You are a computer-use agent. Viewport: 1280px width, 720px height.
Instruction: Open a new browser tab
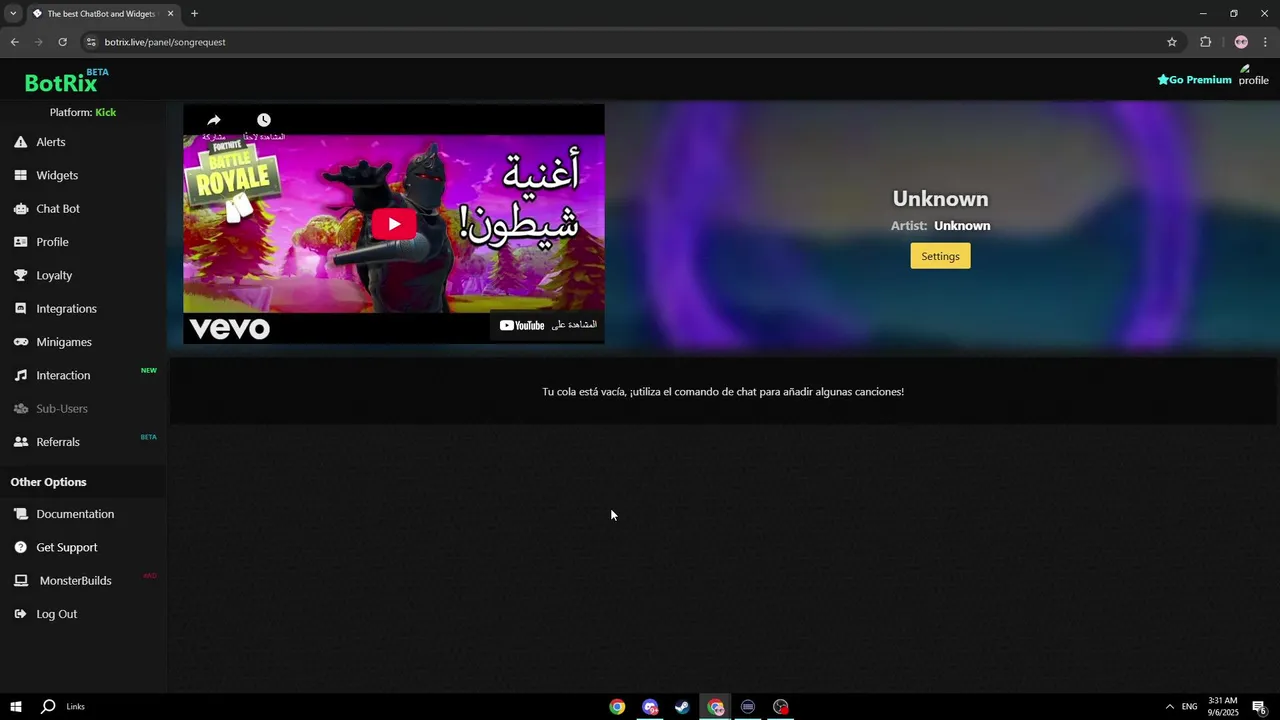coord(194,14)
